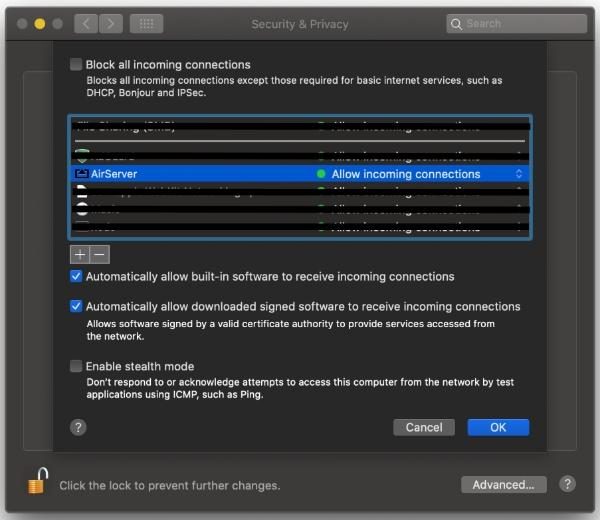Viewport: 600px width, 520px height.
Task: Click the Block all incoming connections label
Action: point(168,65)
